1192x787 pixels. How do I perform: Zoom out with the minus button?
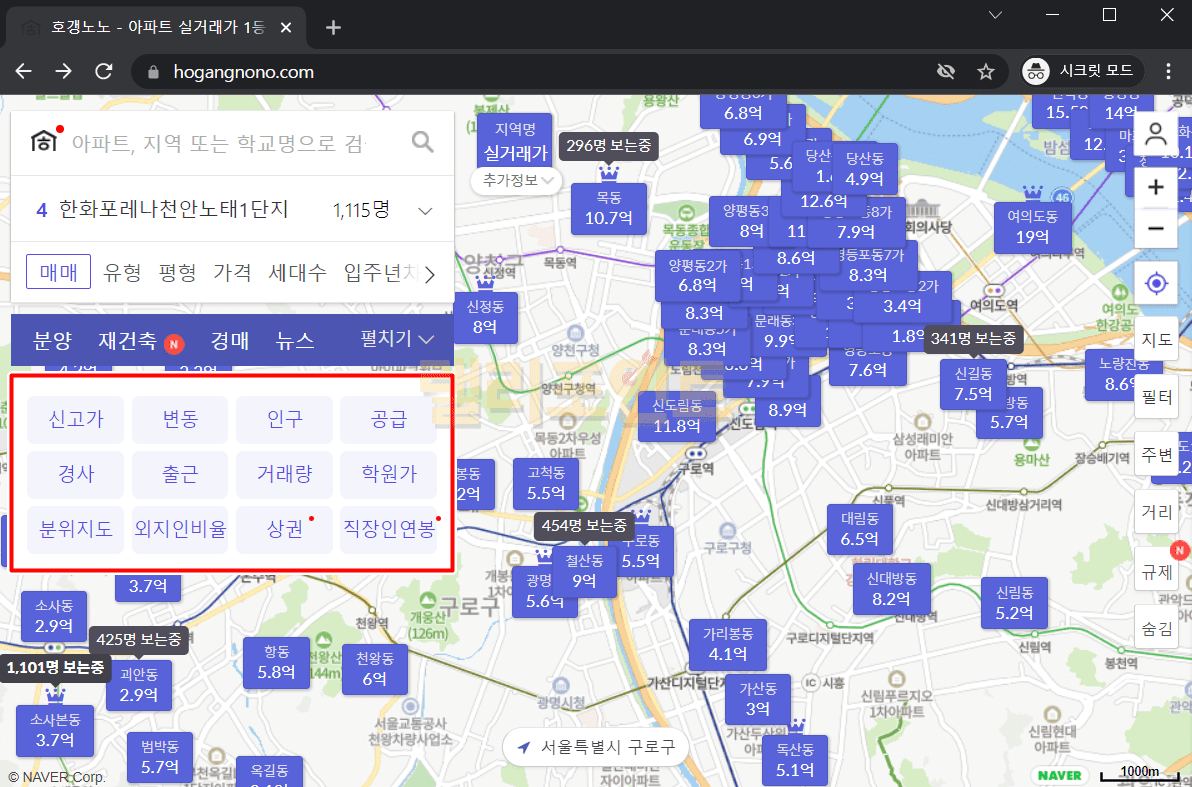pos(1156,229)
